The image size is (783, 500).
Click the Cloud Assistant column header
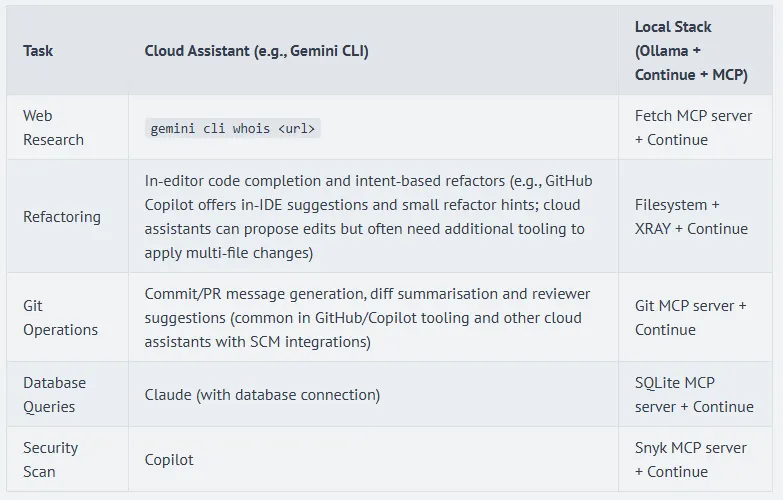tap(256, 51)
